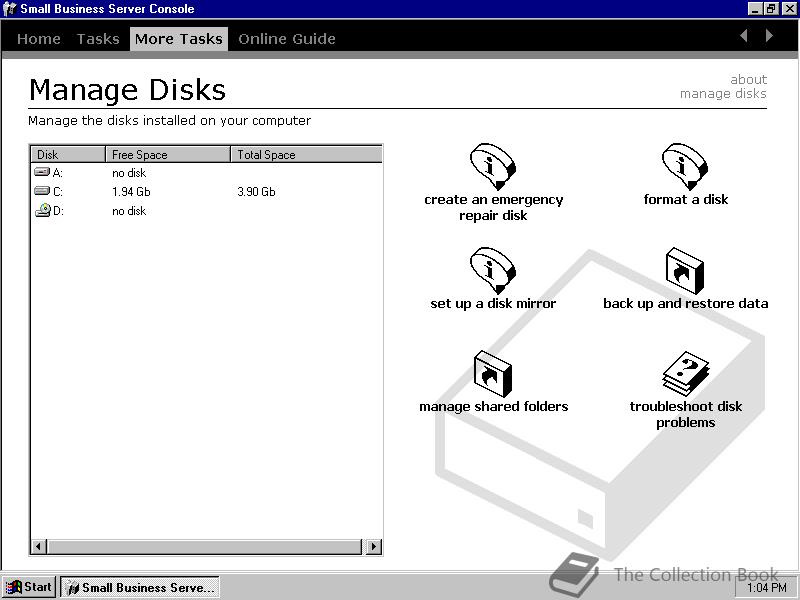Click the create an emergency repair disk label
The image size is (800, 600).
493,207
